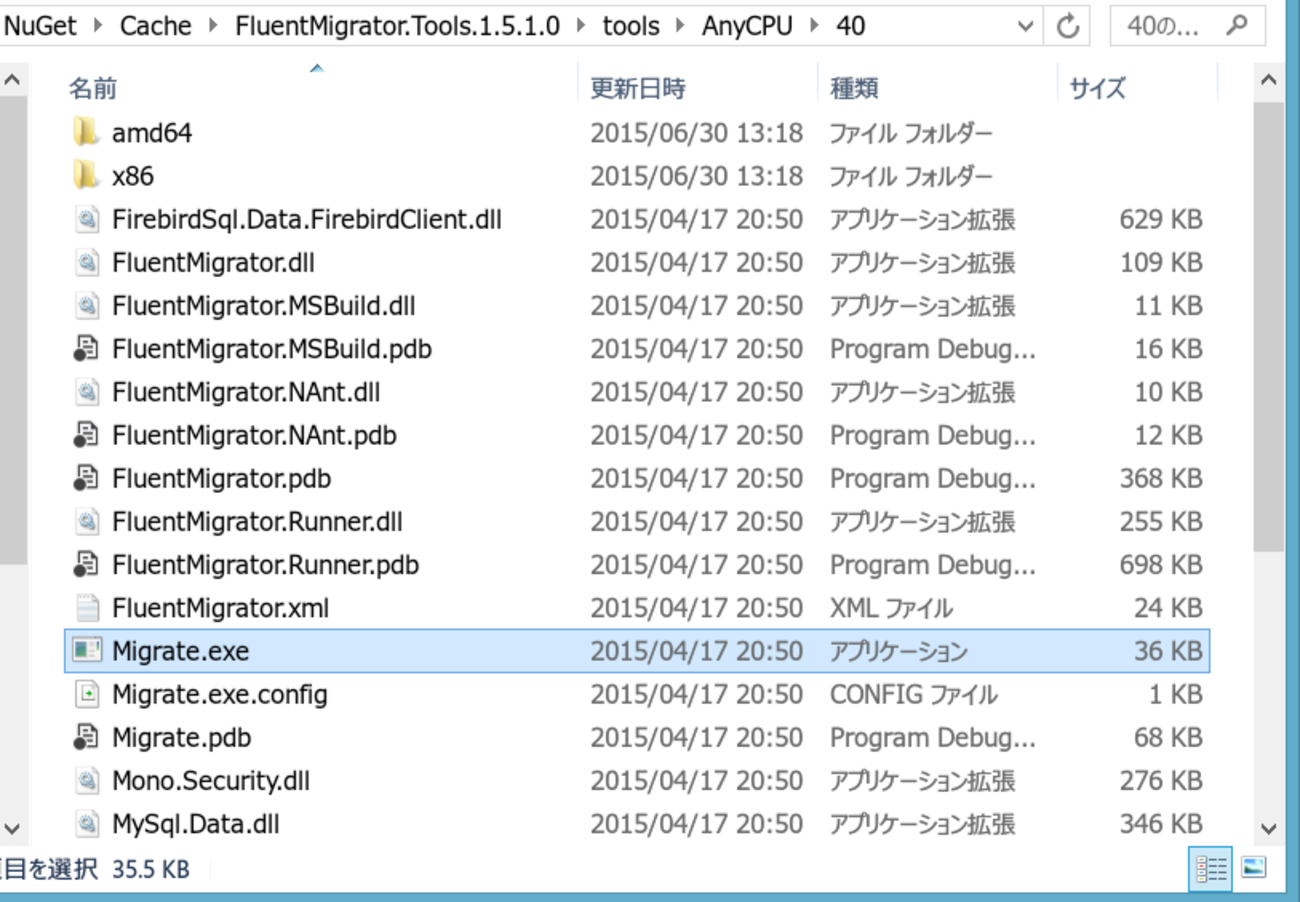The width and height of the screenshot is (1300, 902).
Task: Sort files by the 更新日時 column
Action: click(638, 89)
